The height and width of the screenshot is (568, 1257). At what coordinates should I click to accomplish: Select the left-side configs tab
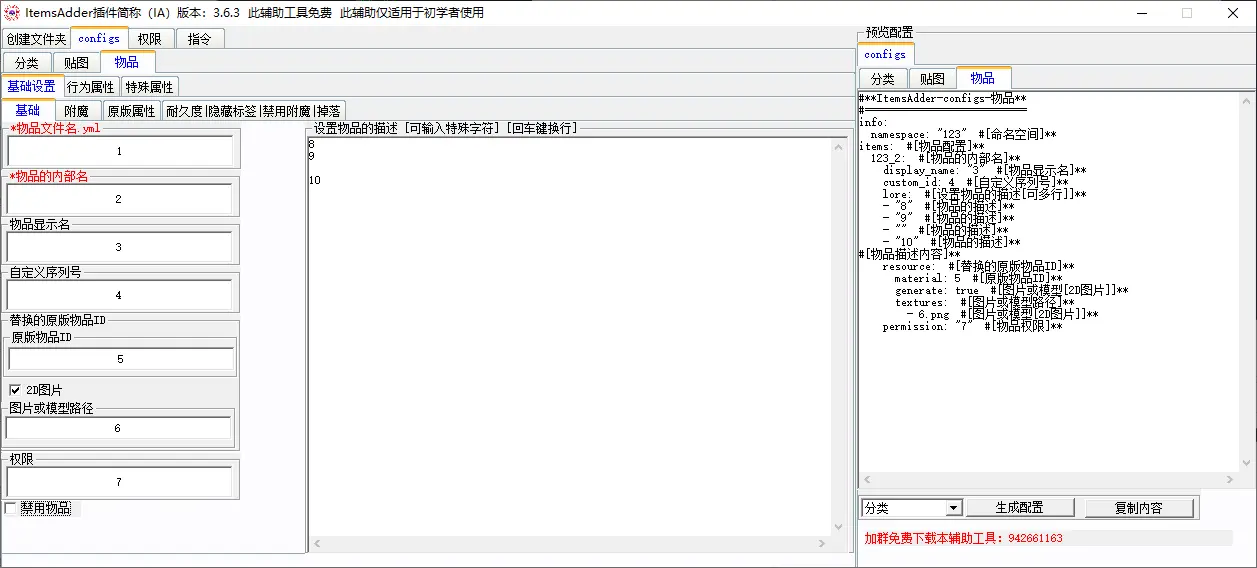coord(99,38)
